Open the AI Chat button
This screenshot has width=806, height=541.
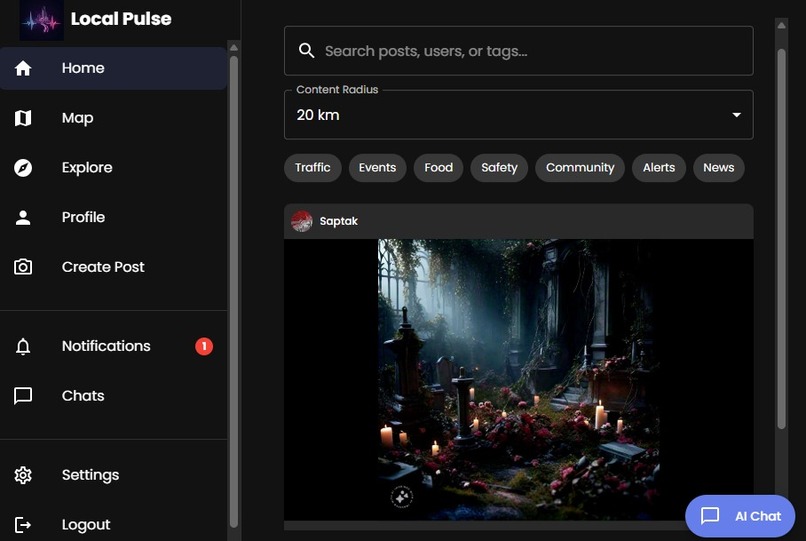pos(740,516)
